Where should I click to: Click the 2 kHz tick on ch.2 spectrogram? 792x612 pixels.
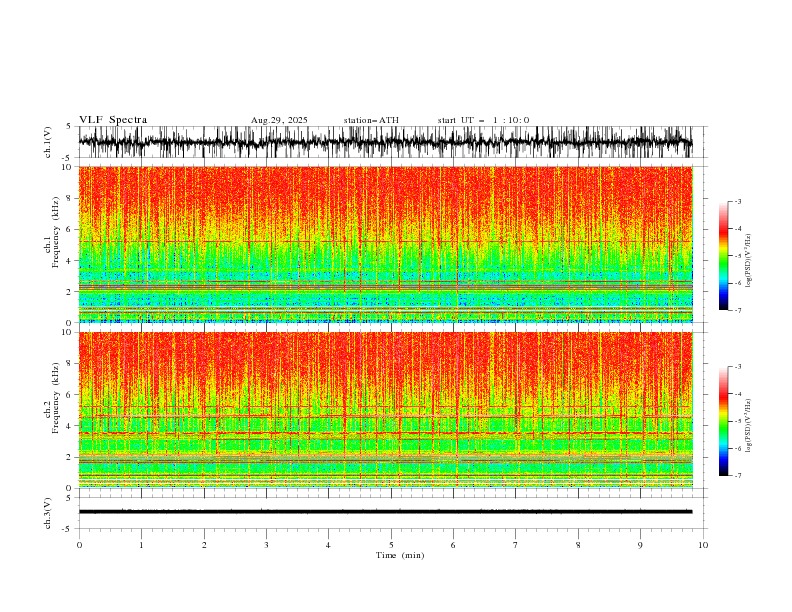tap(69, 457)
